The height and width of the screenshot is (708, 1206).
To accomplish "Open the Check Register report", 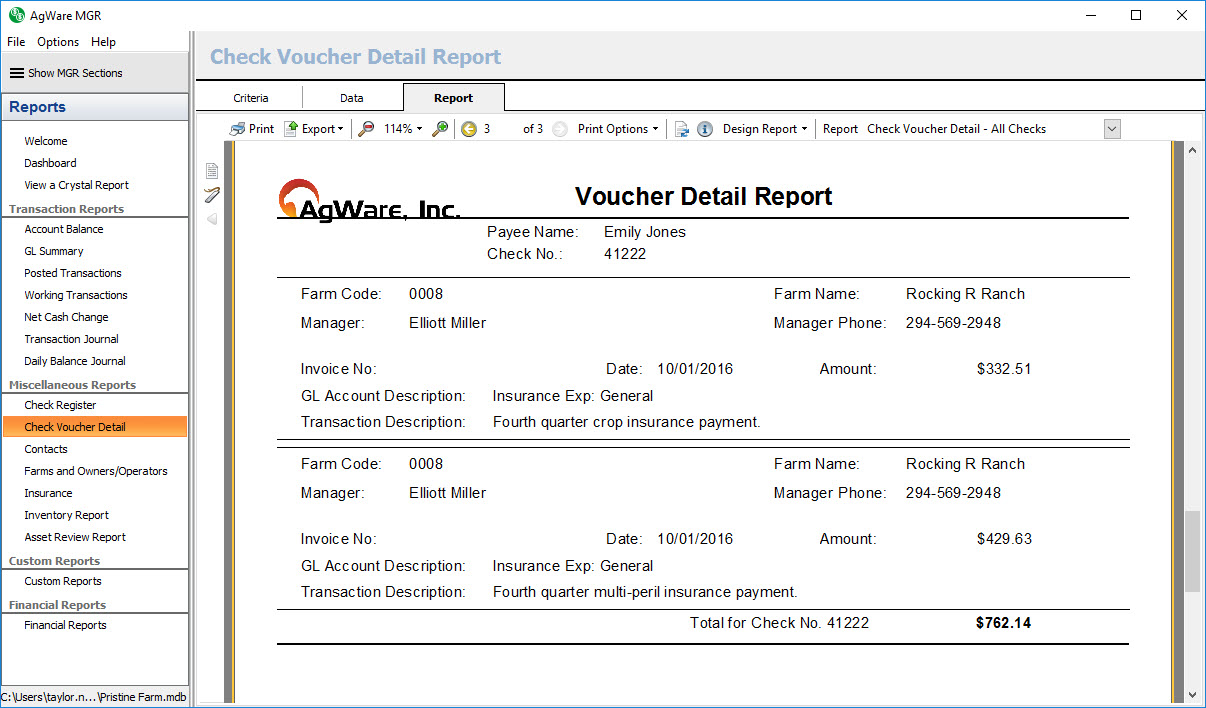I will (60, 405).
